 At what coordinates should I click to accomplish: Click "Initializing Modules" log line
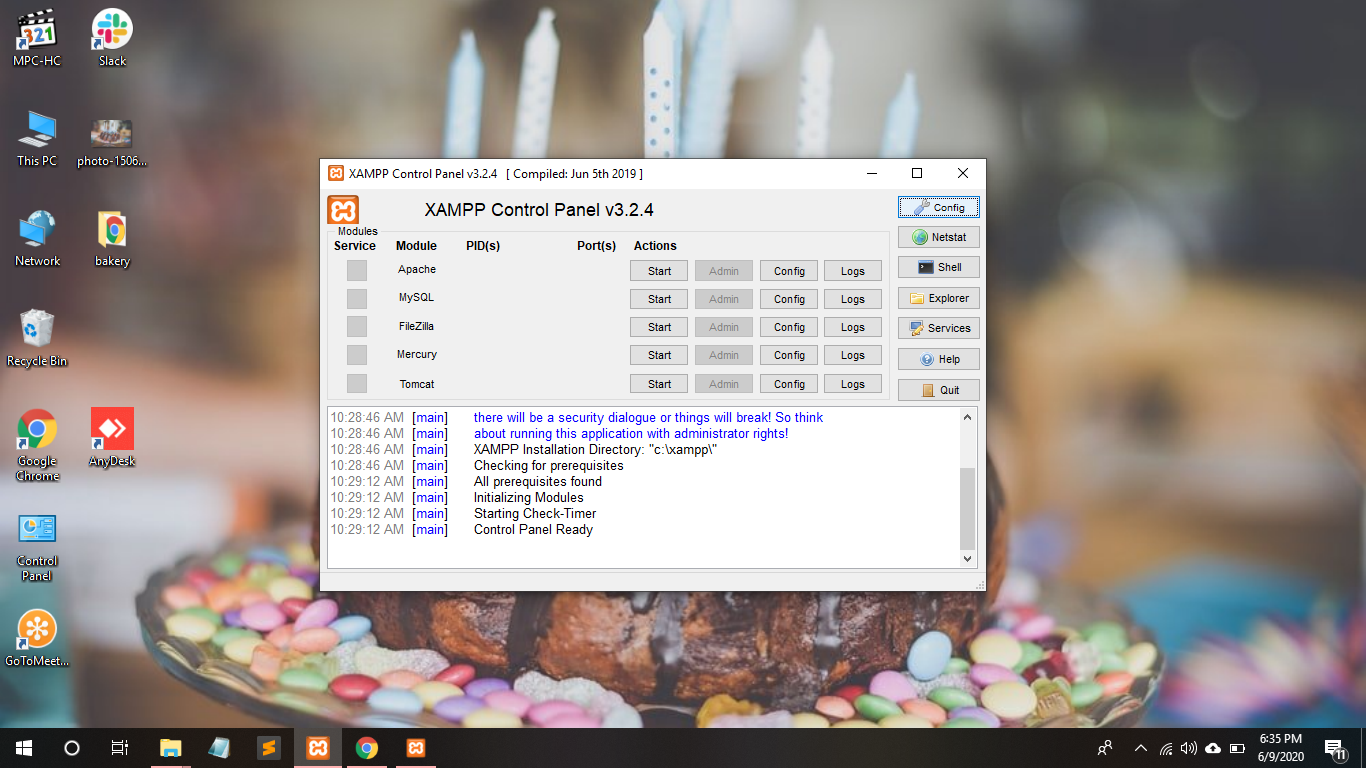point(529,498)
